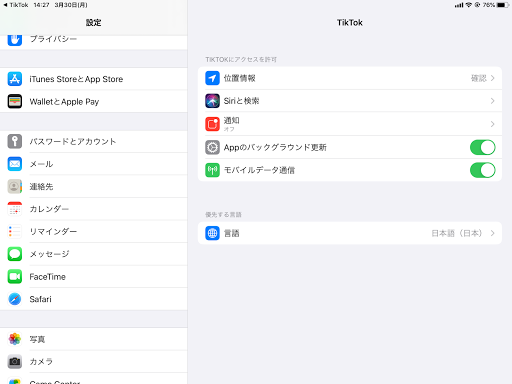Select the Reminders (リマインダー) icon
Screen dimensions: 512x384
pos(15,231)
